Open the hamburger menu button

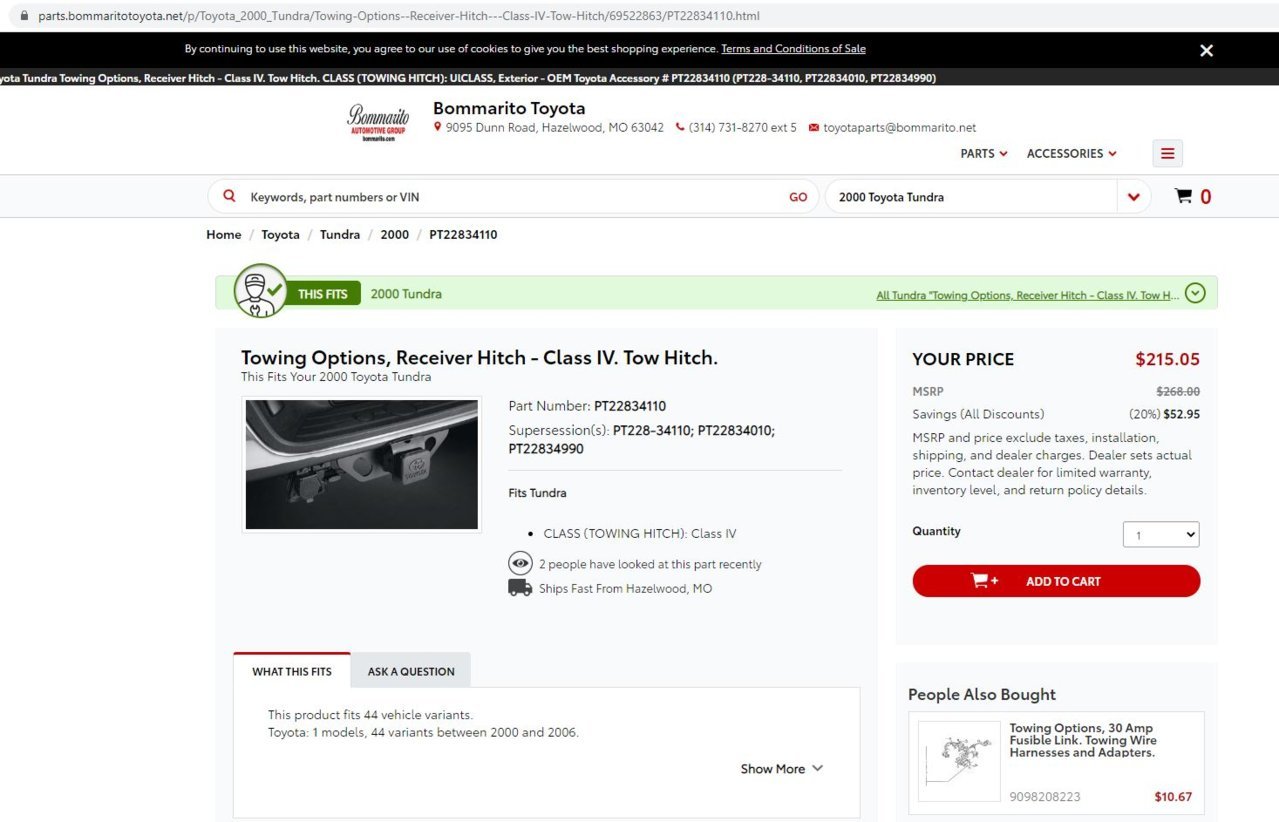click(1167, 153)
